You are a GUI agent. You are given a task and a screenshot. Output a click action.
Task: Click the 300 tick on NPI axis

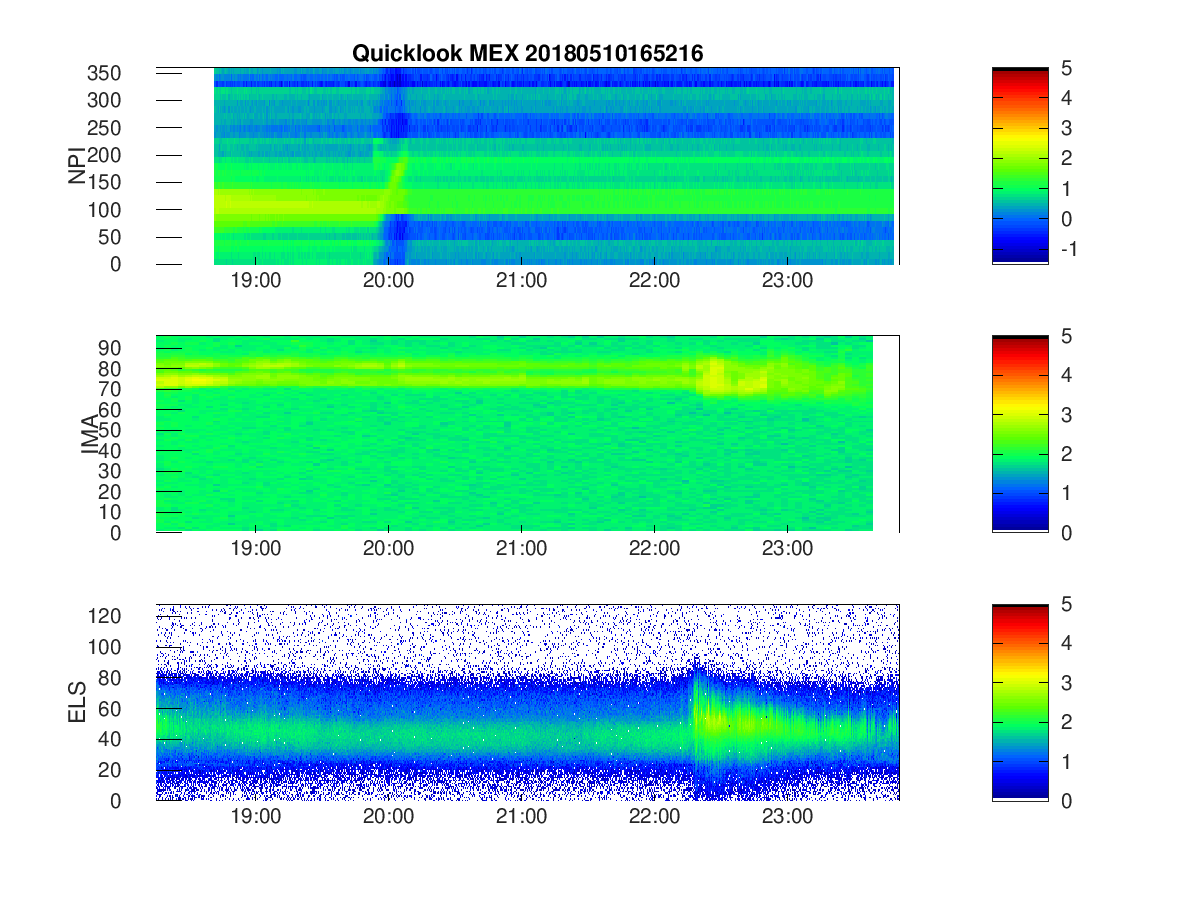point(104,100)
